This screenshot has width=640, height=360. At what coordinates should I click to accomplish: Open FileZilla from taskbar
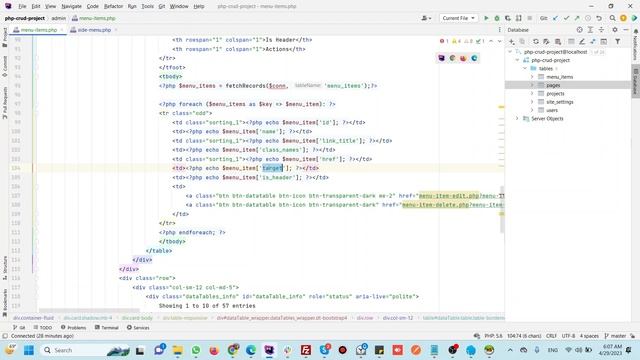[306, 350]
